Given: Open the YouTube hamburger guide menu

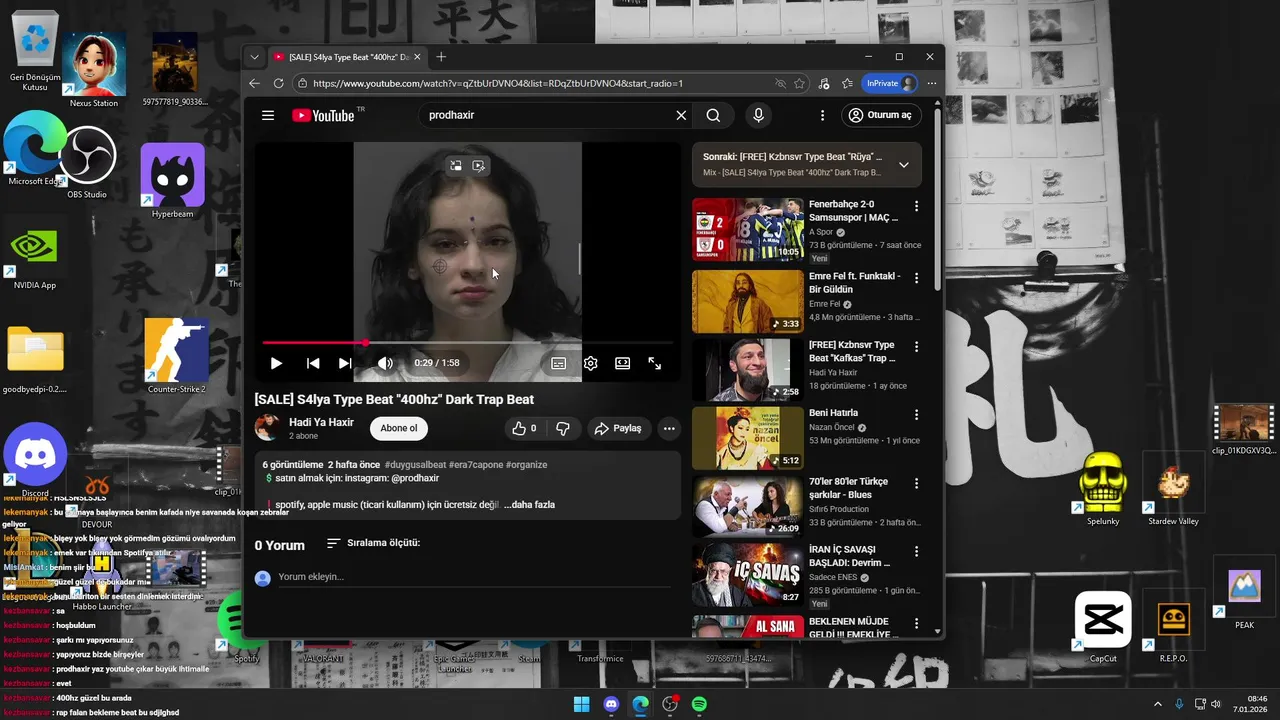Looking at the screenshot, I should point(268,115).
